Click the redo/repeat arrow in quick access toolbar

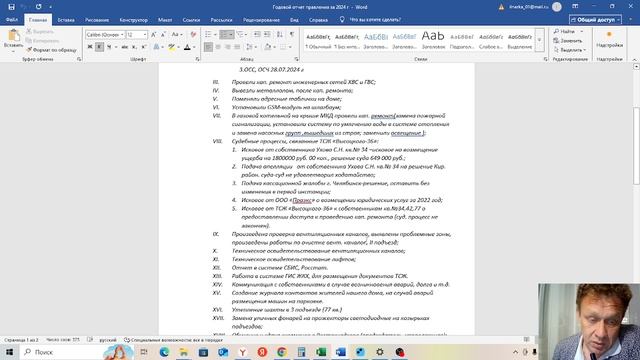[38, 7]
